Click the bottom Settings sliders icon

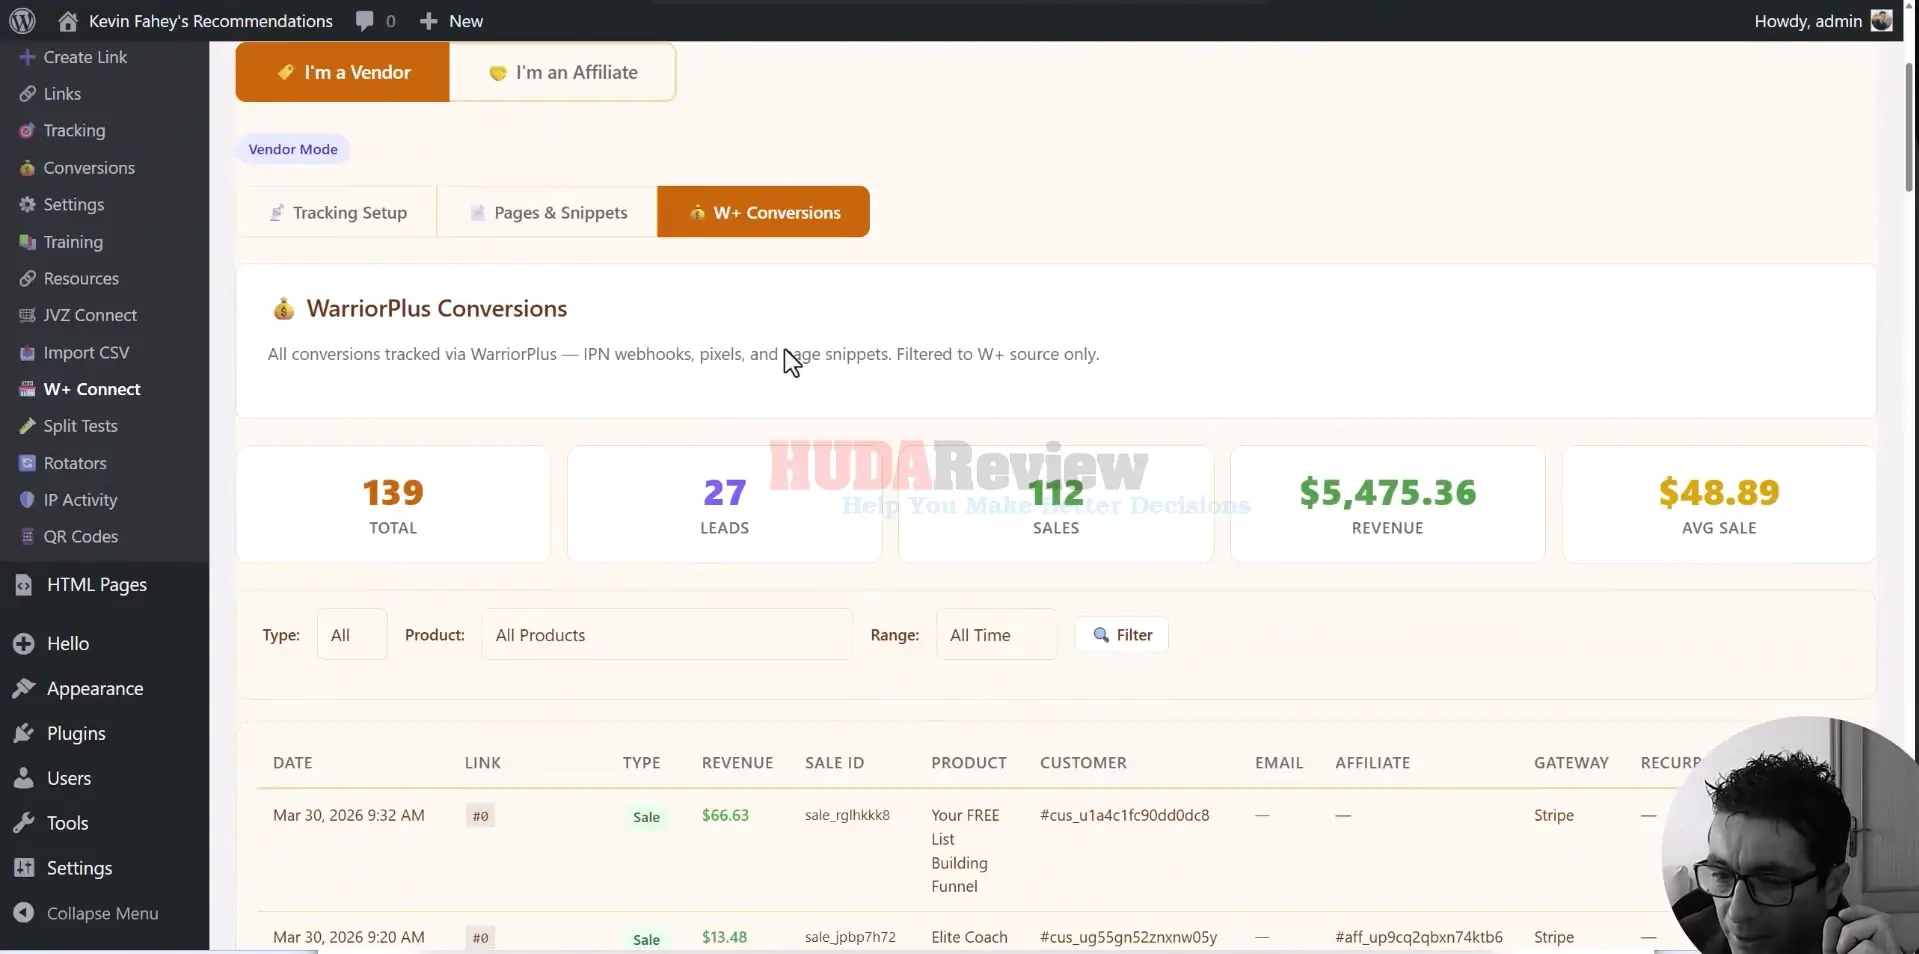coord(24,869)
